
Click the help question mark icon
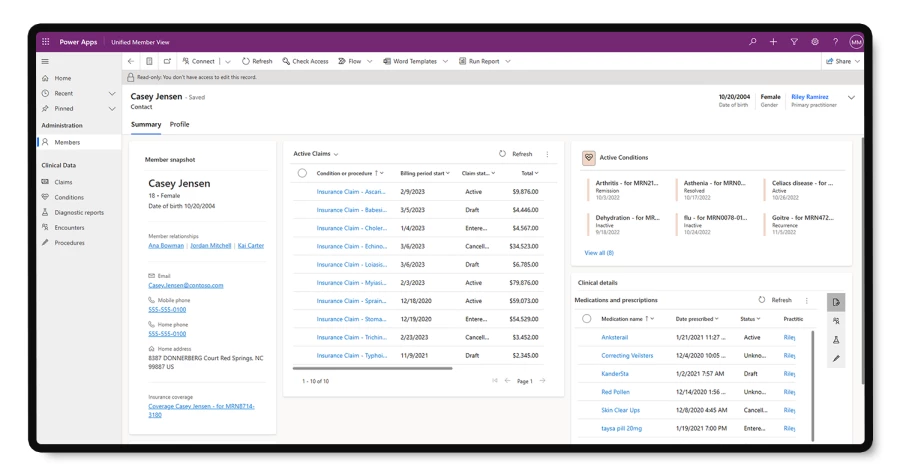click(835, 42)
